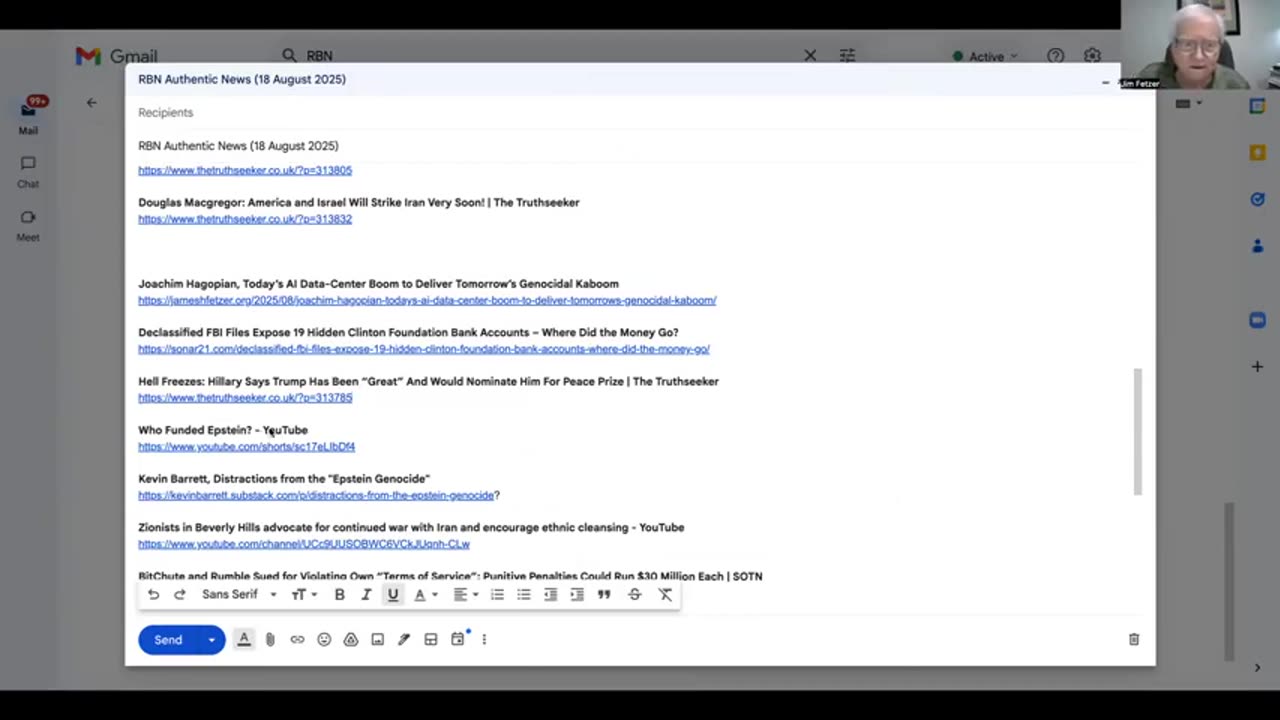The image size is (1280, 720).
Task: Redo the last edit in compose toolbar
Action: click(x=180, y=594)
